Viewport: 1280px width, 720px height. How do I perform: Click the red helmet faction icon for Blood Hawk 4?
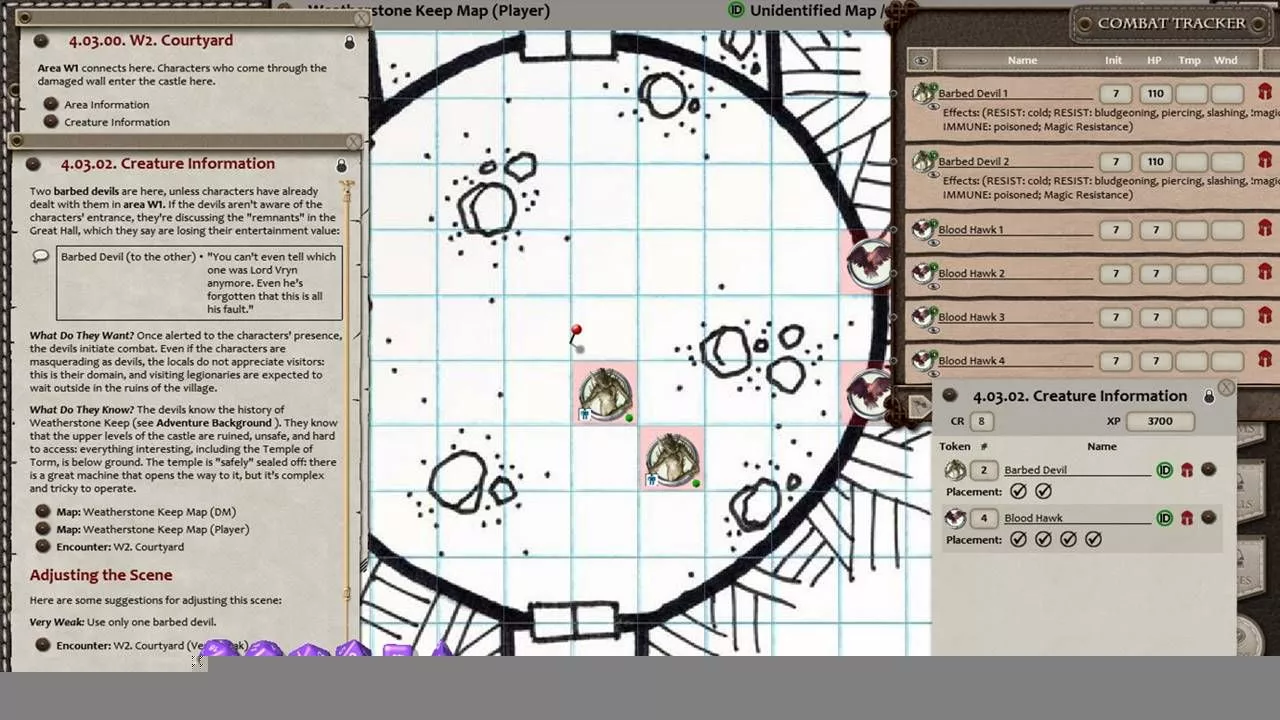[1265, 360]
